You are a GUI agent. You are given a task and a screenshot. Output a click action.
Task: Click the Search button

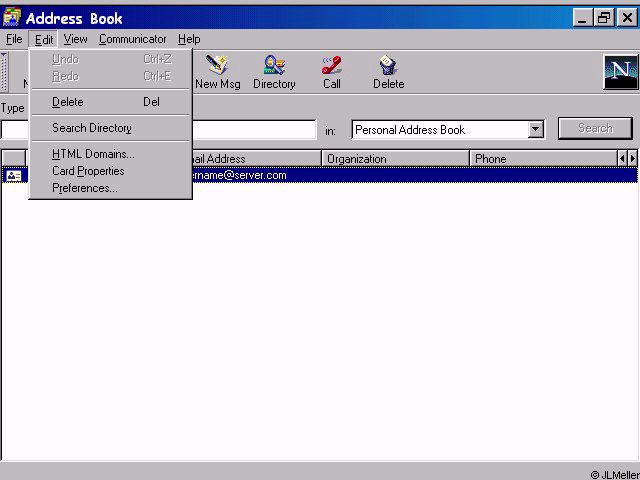point(595,128)
